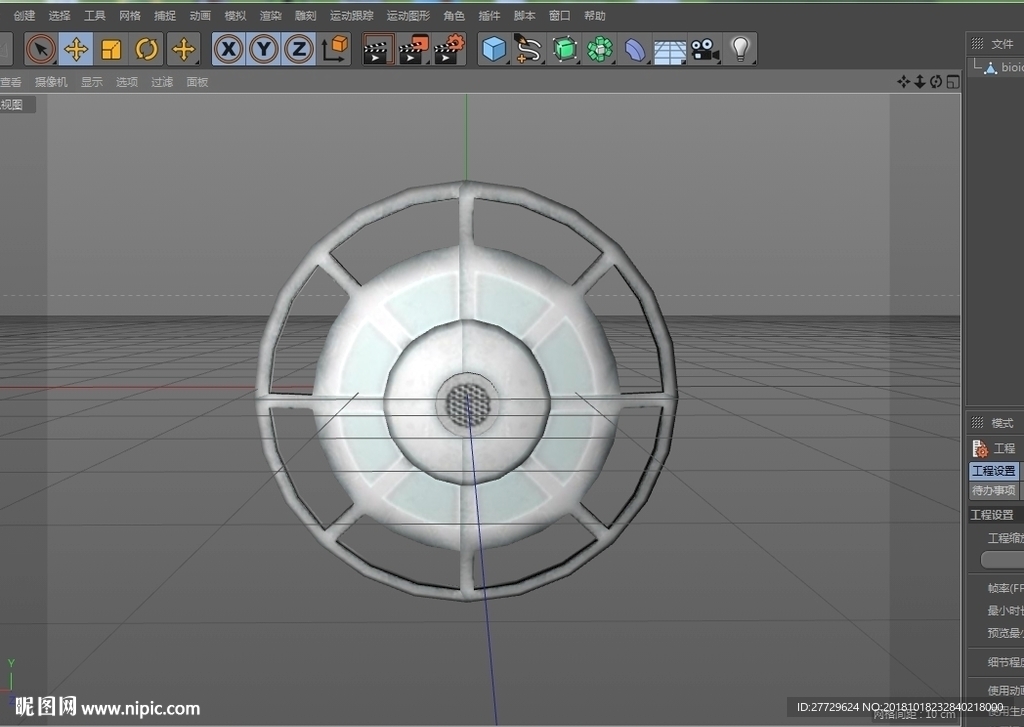Open render settings clapperboard with gear
Screen dimensions: 1024x727
pyautogui.click(x=449, y=49)
